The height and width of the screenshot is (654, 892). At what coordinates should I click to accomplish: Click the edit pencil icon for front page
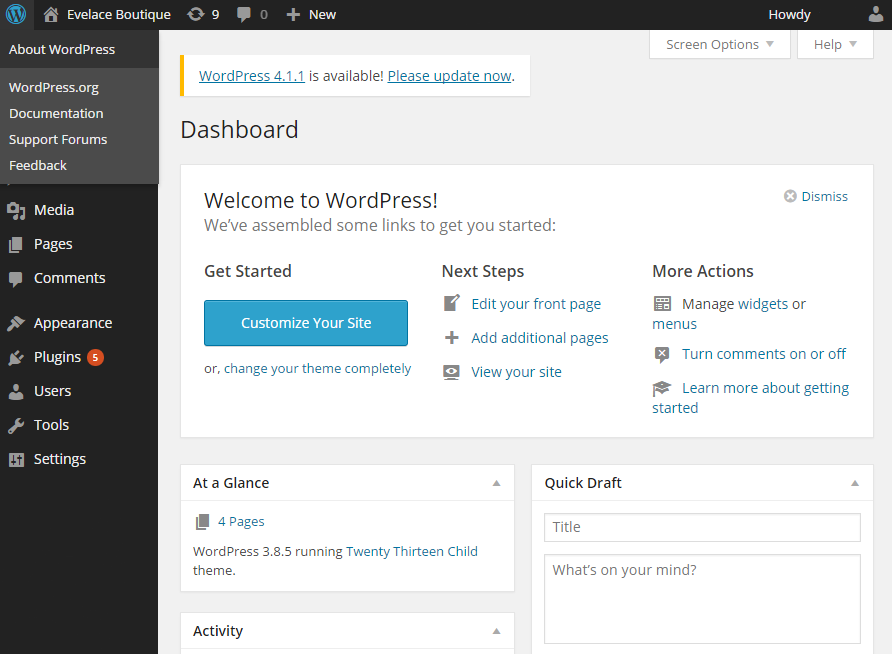tap(452, 303)
